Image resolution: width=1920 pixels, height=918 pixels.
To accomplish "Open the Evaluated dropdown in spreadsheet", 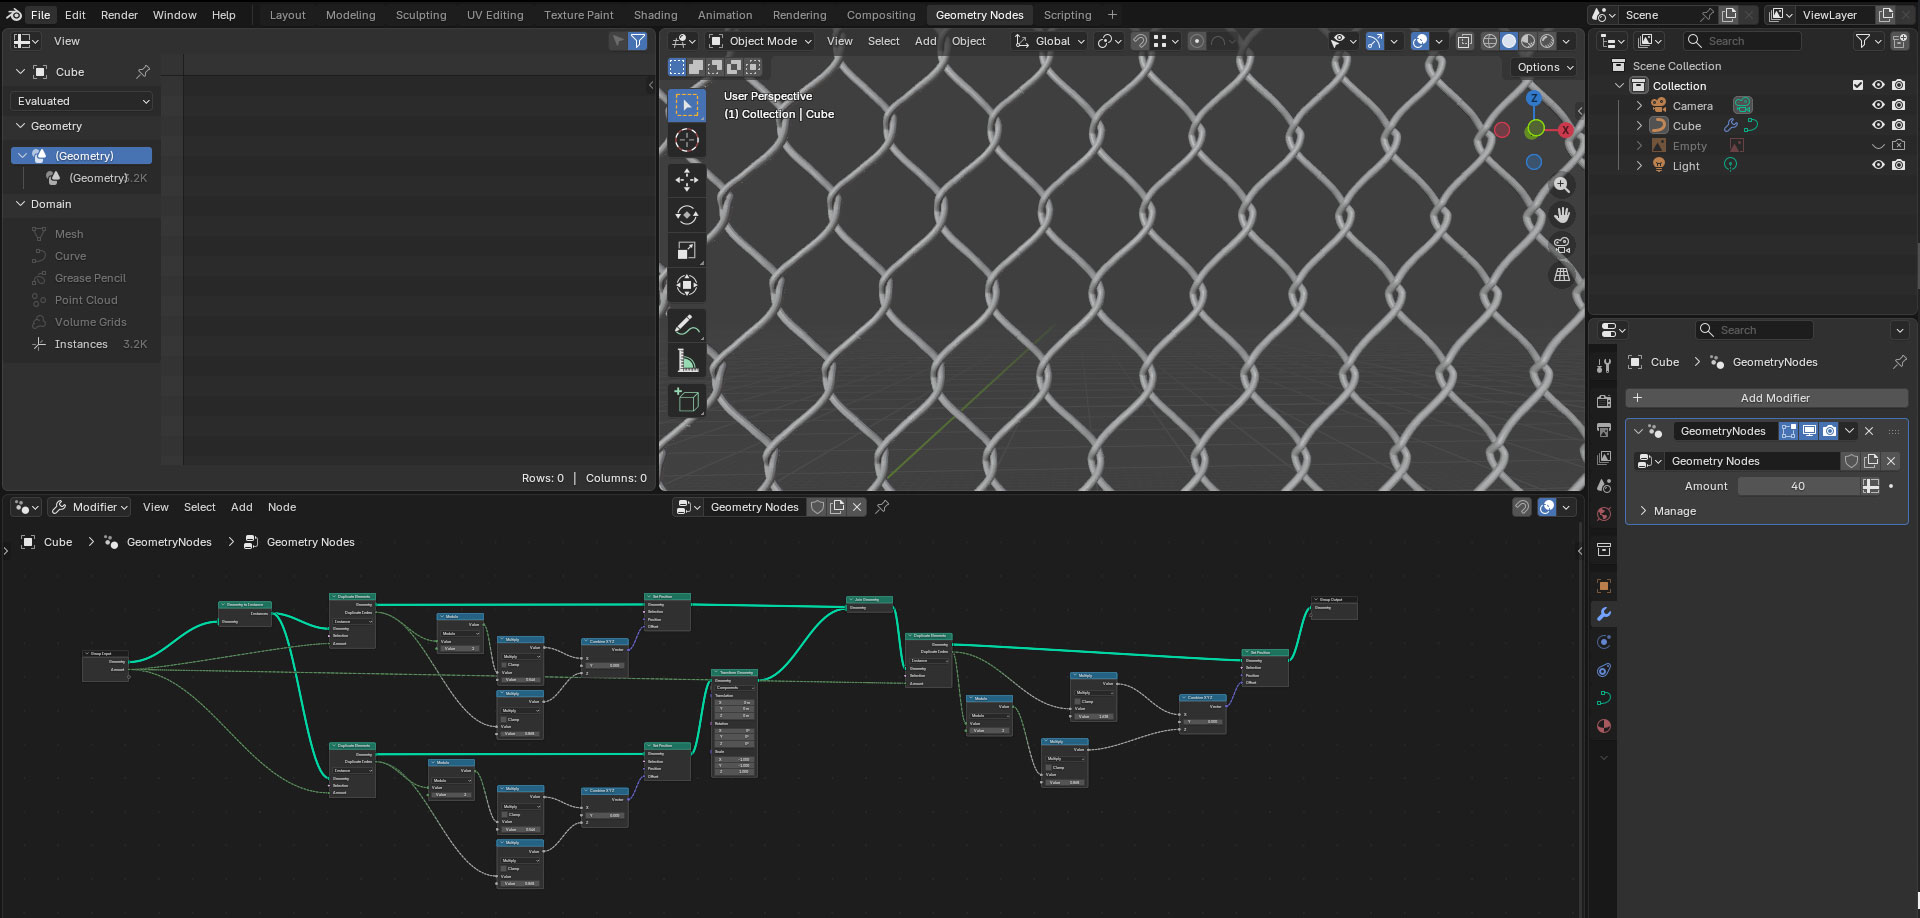I will coord(83,101).
